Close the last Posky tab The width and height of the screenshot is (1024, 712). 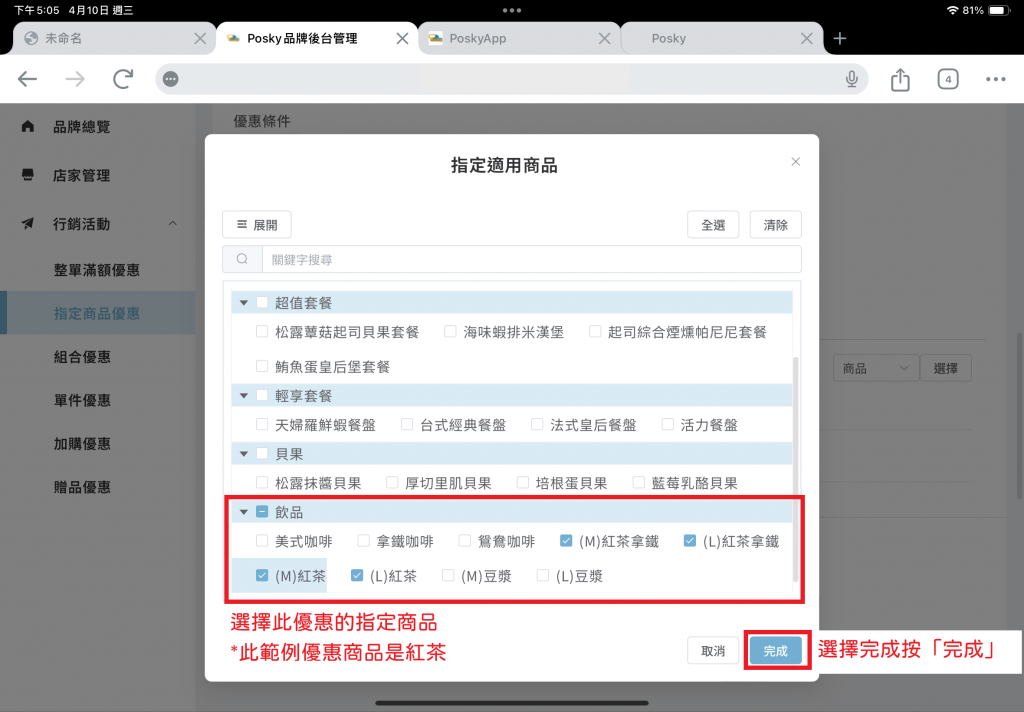(807, 39)
